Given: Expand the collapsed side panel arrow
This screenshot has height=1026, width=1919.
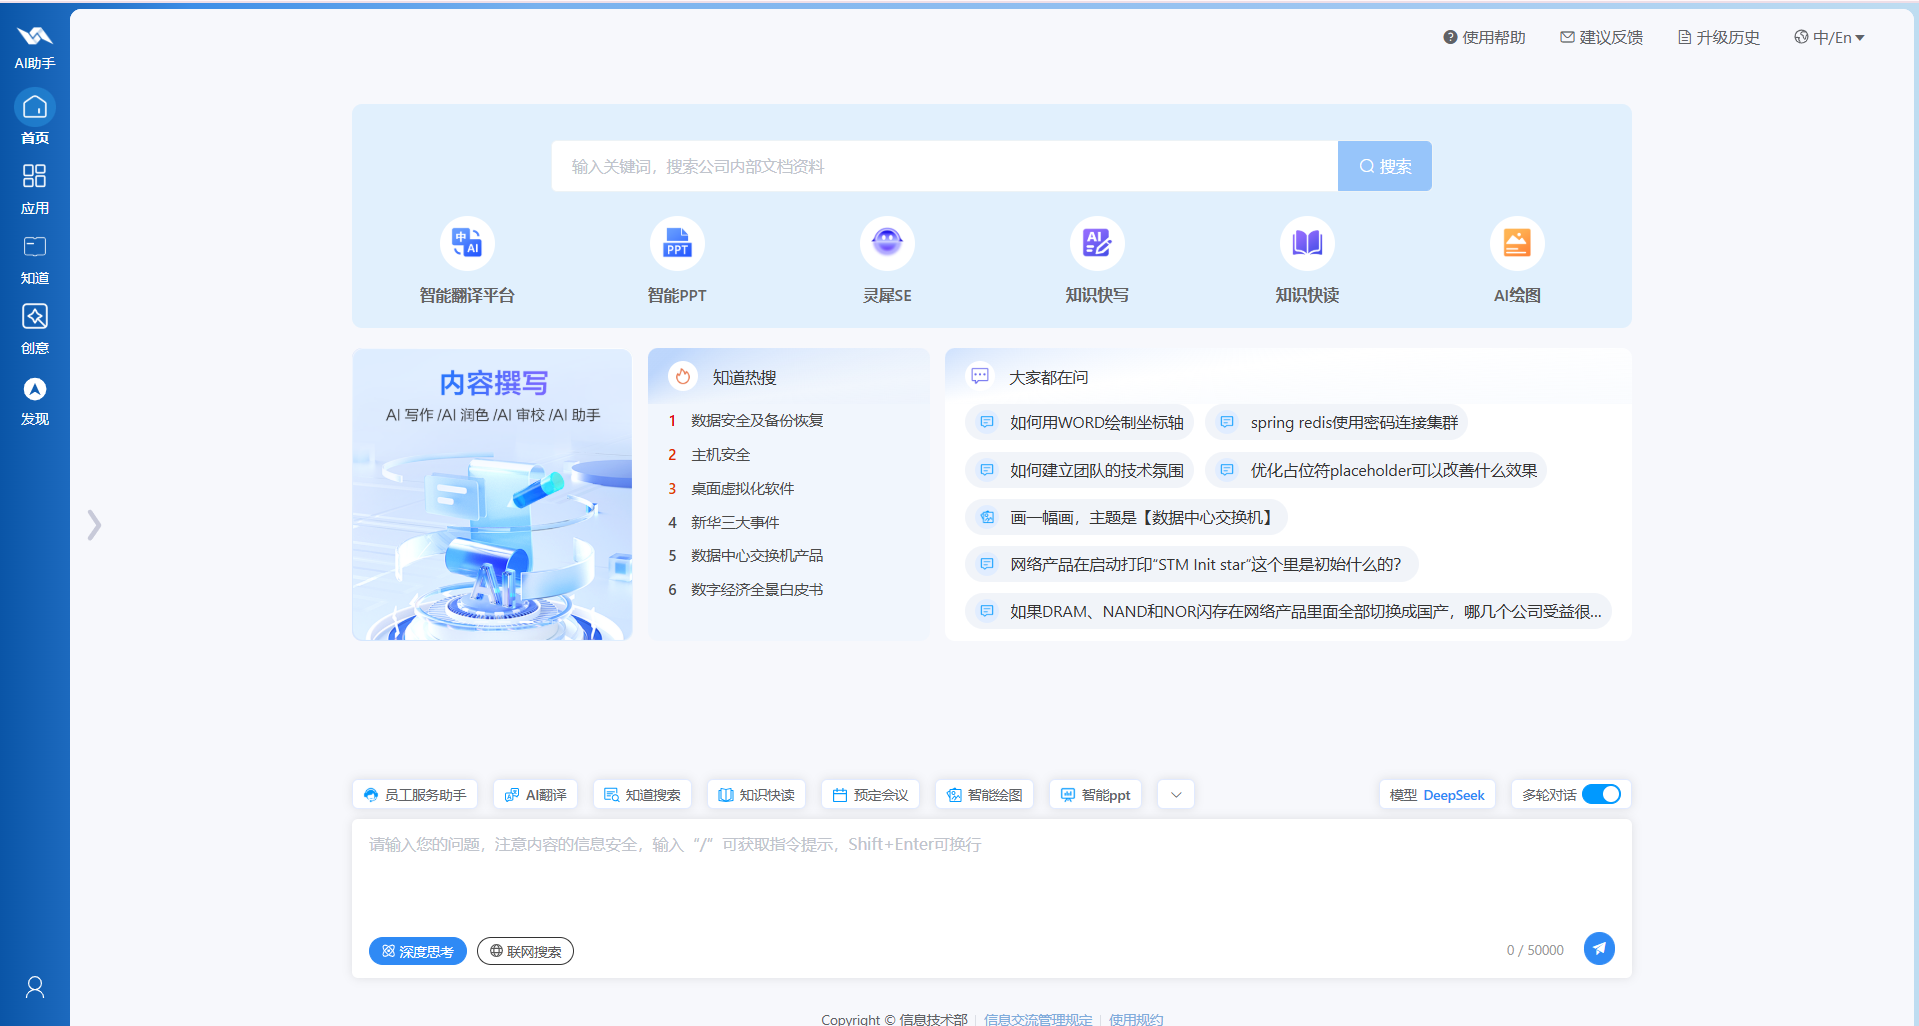Looking at the screenshot, I should tap(94, 525).
